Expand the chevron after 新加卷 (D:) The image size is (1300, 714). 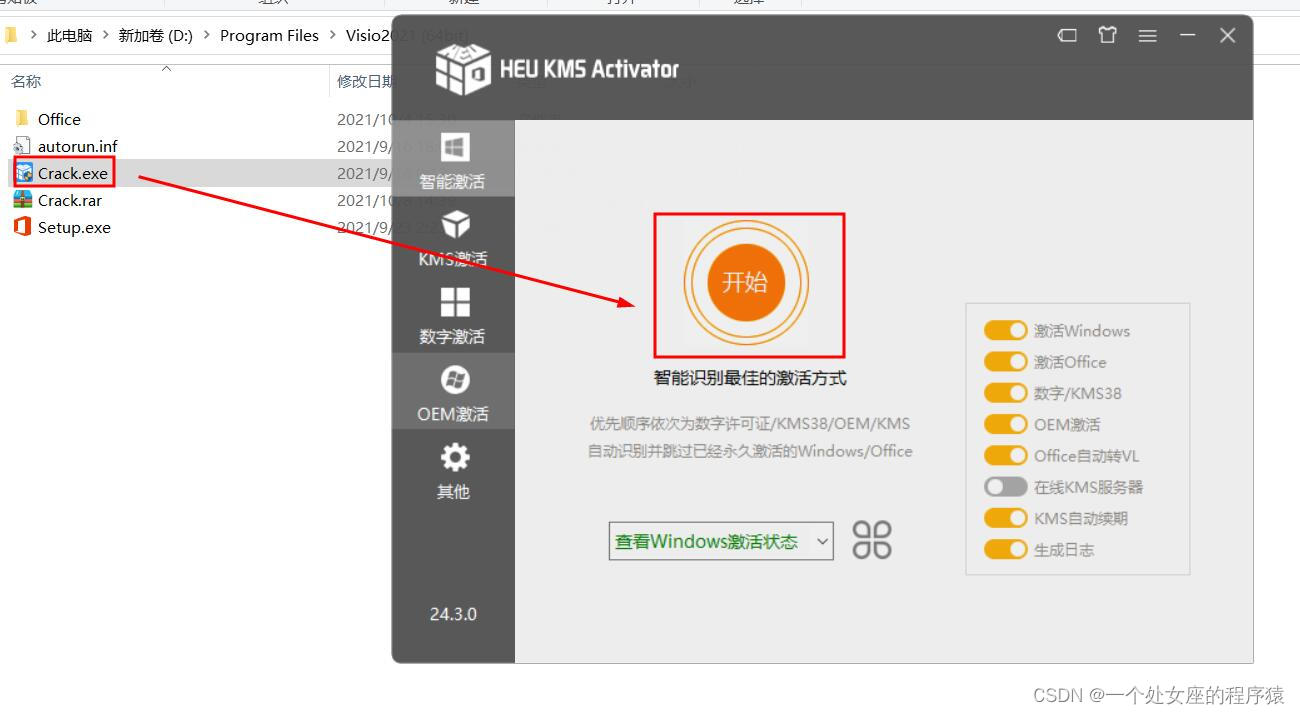(207, 35)
